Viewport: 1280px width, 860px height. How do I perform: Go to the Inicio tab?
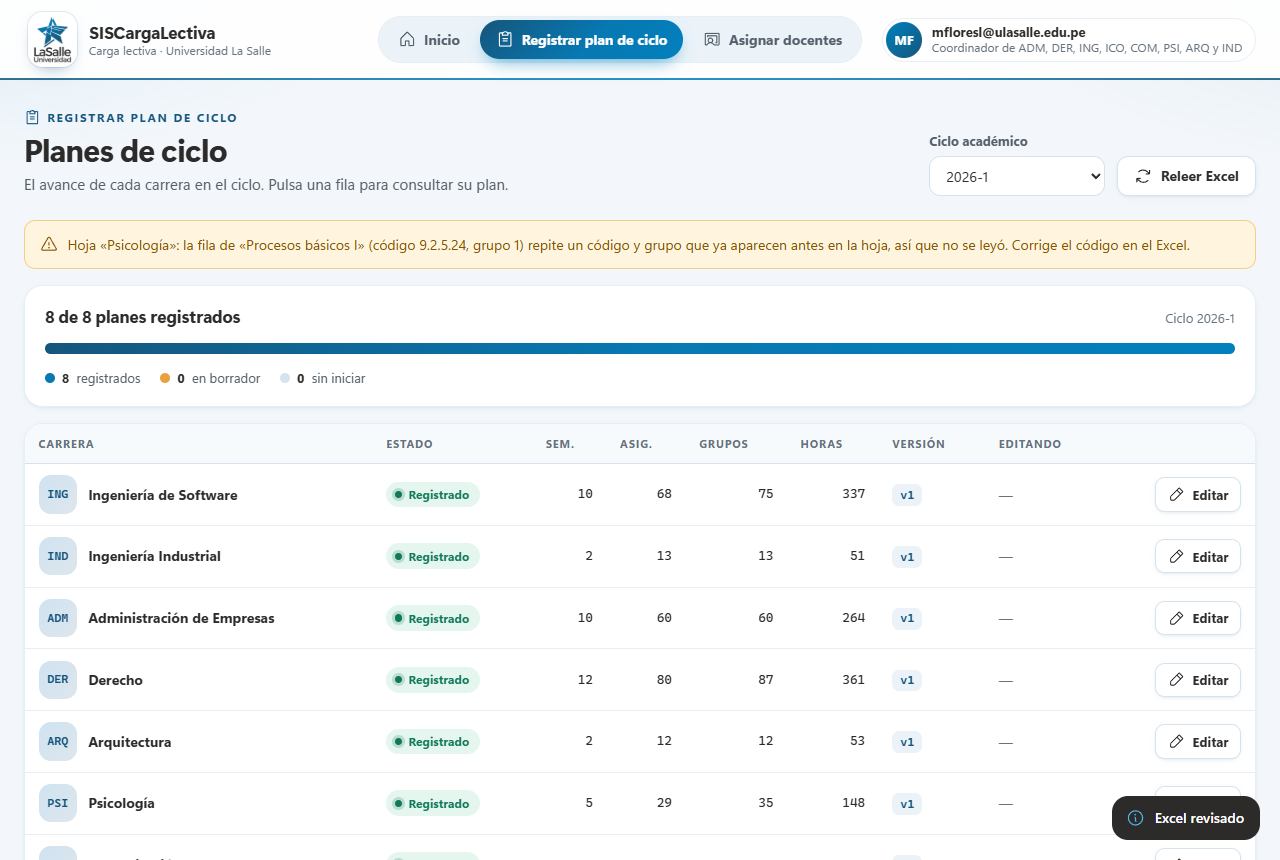[430, 40]
